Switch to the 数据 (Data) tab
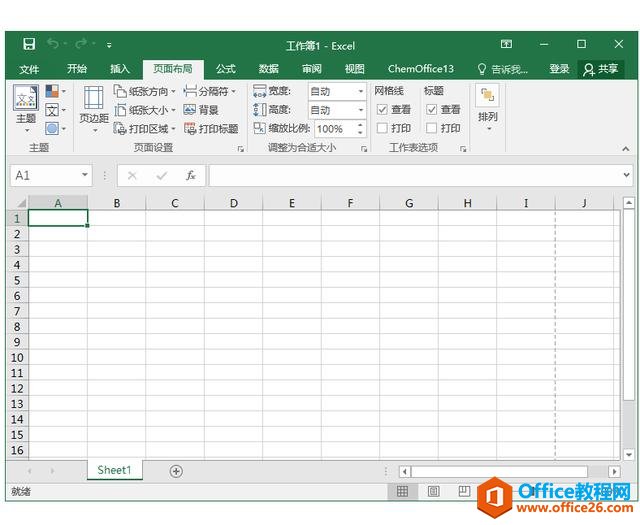The image size is (640, 525). pyautogui.click(x=269, y=69)
